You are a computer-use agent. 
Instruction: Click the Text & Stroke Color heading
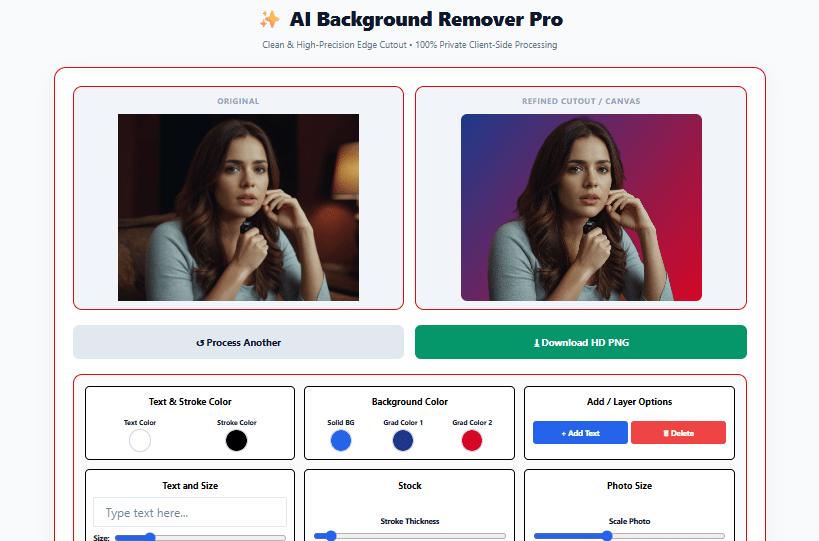click(190, 402)
